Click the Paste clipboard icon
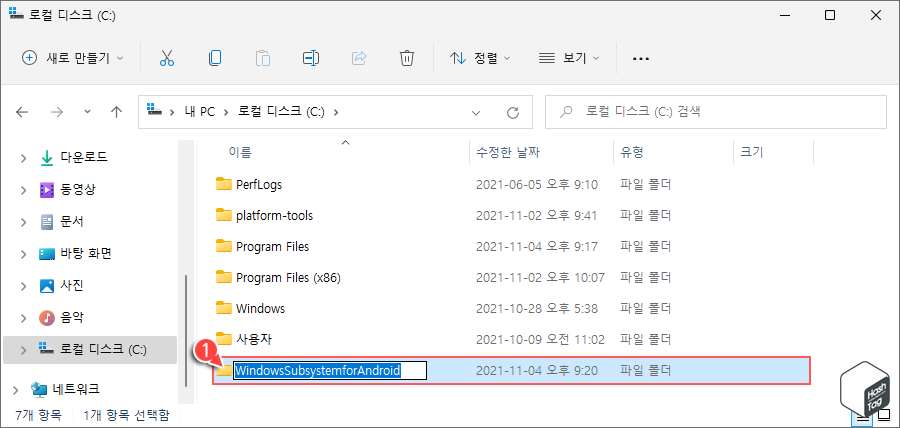This screenshot has height=428, width=900. tap(263, 58)
